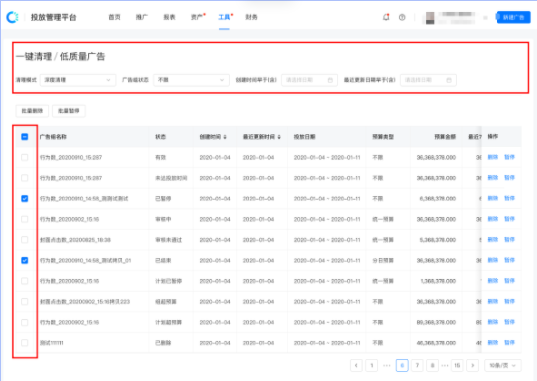Image resolution: width=537 pixels, height=381 pixels.
Task: Click the user avatar thumbnail
Action: 430,18
